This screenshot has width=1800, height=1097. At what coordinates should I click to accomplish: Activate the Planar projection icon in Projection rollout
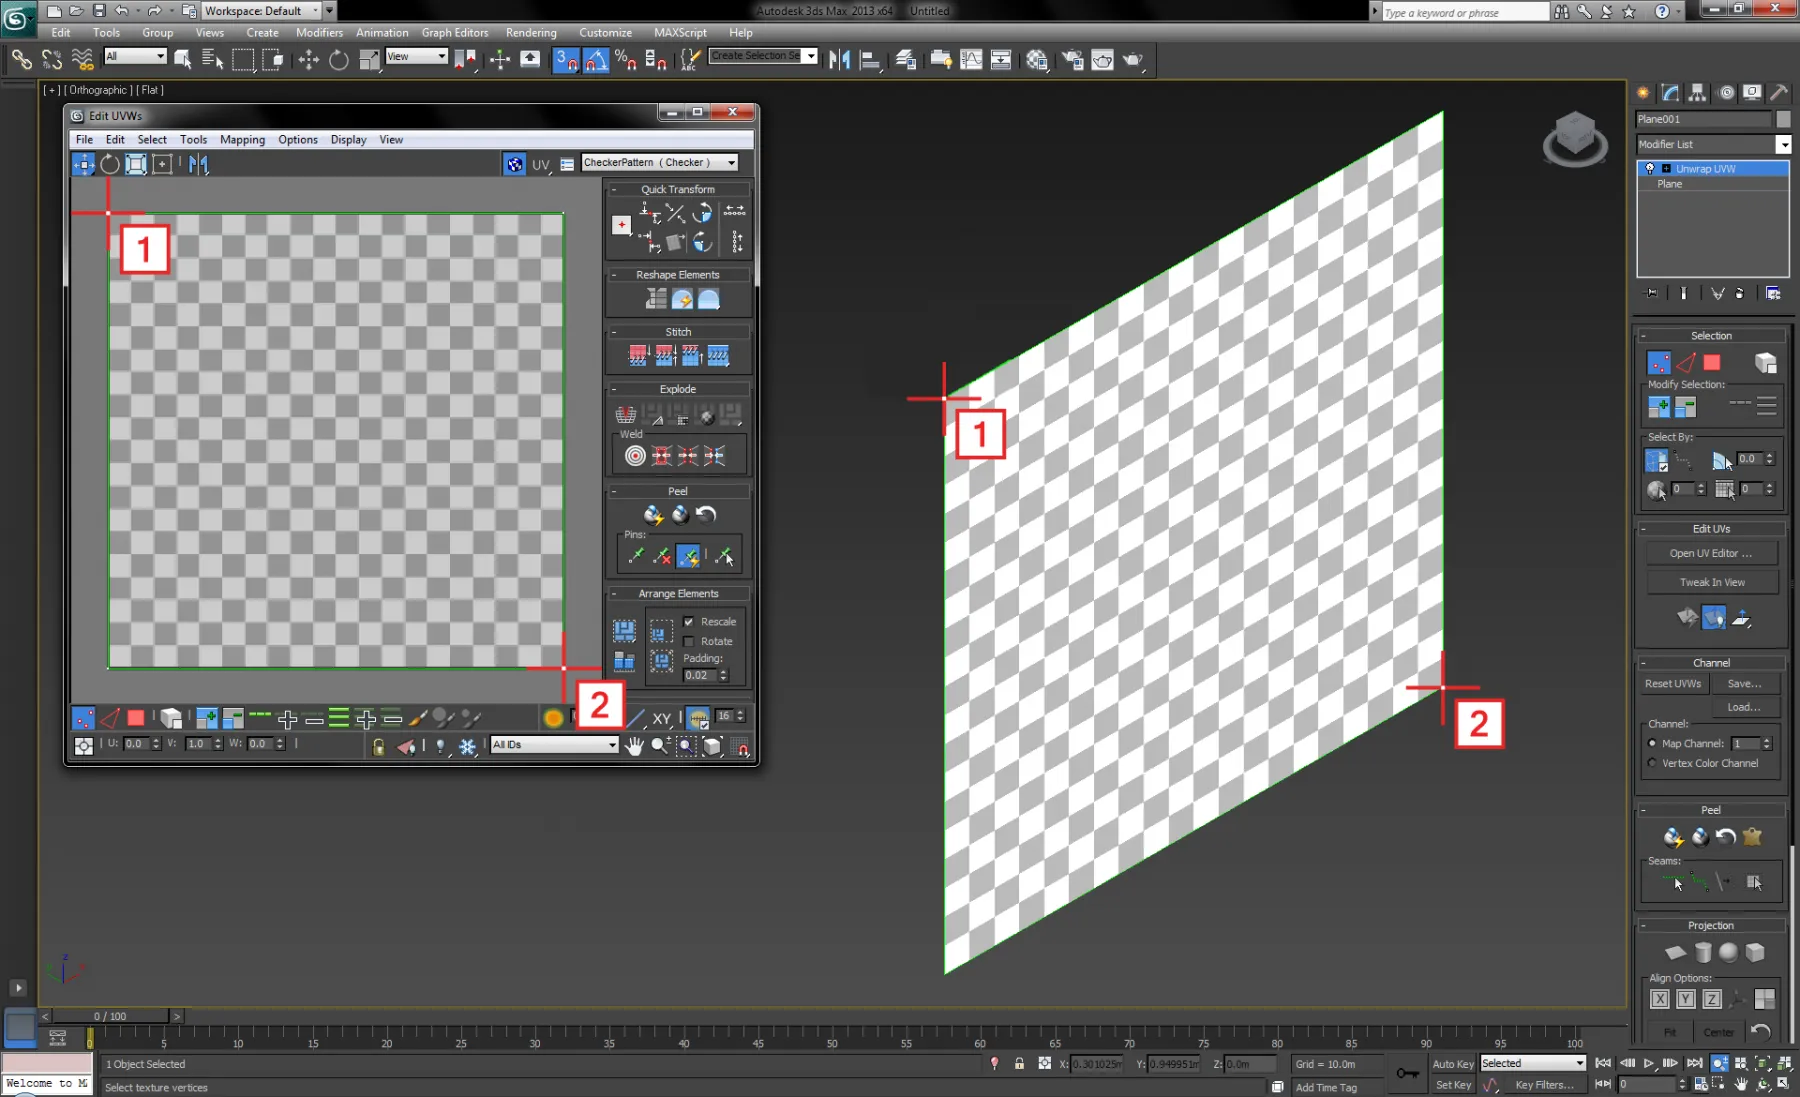coord(1673,953)
